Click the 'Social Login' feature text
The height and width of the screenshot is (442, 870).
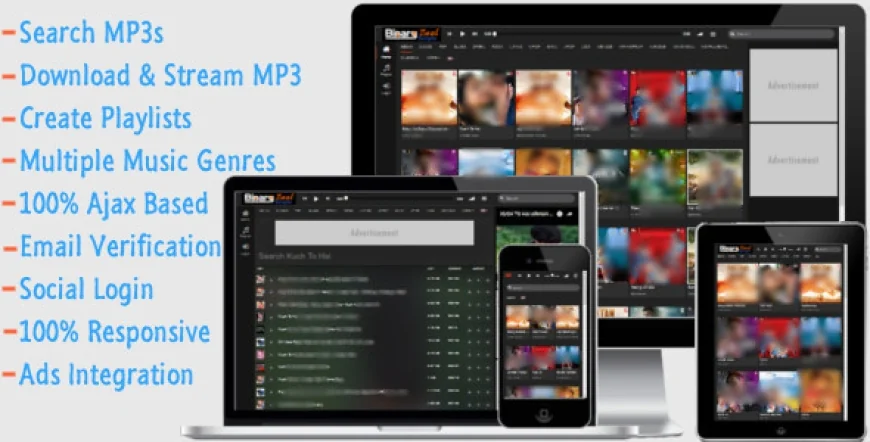pos(87,289)
